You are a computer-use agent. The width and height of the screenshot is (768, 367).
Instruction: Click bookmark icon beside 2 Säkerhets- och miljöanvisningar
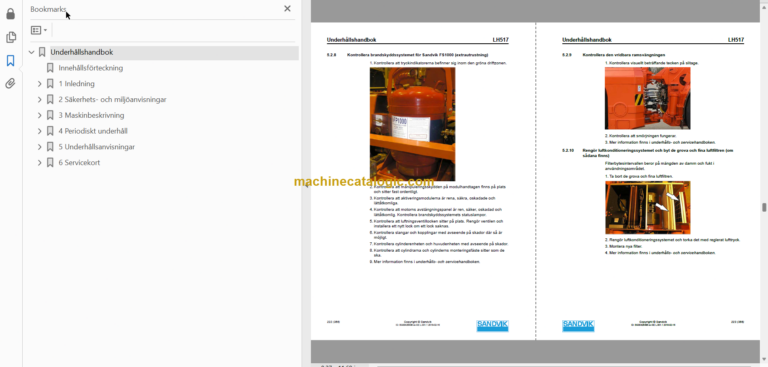[50, 99]
